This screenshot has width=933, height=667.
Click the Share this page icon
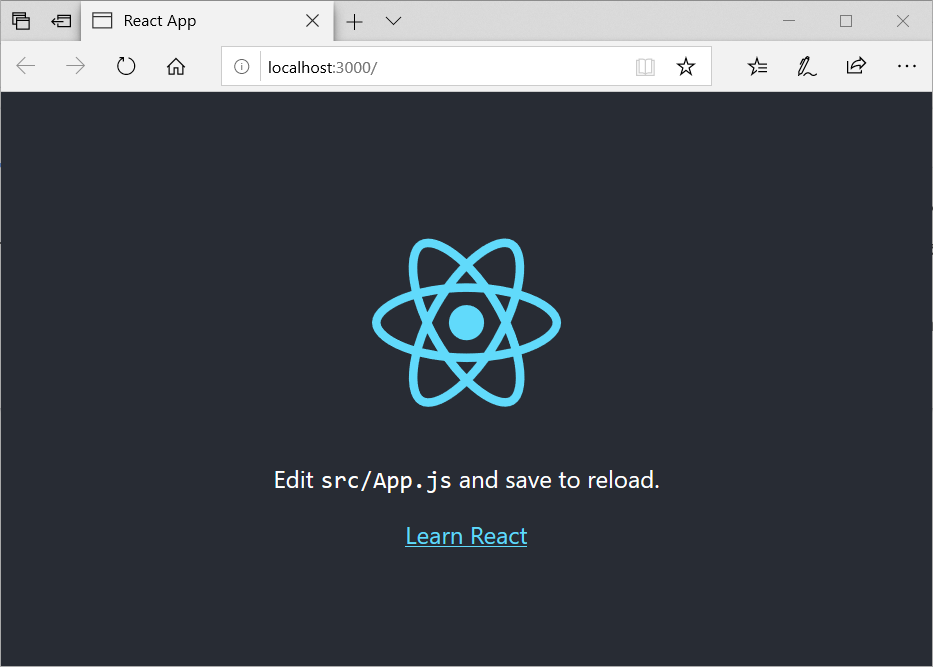click(856, 66)
